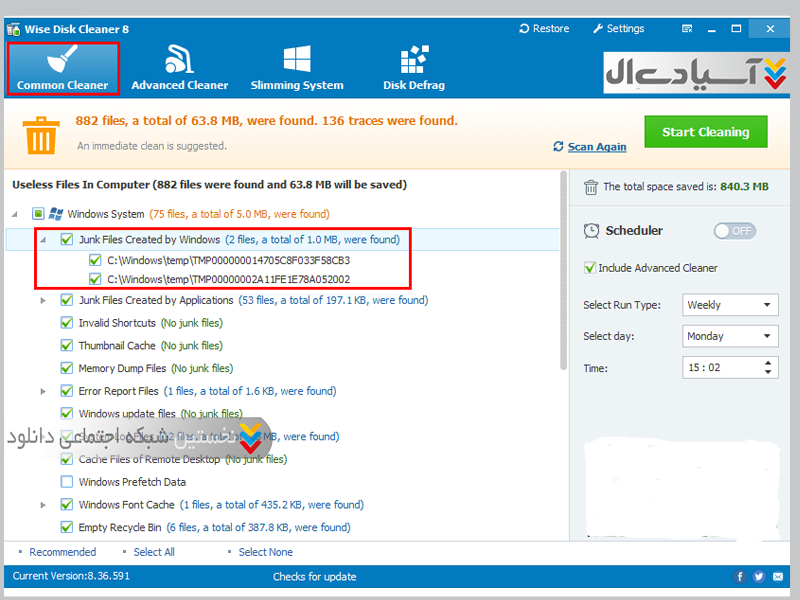Click the scheduler Time field

(x=730, y=368)
